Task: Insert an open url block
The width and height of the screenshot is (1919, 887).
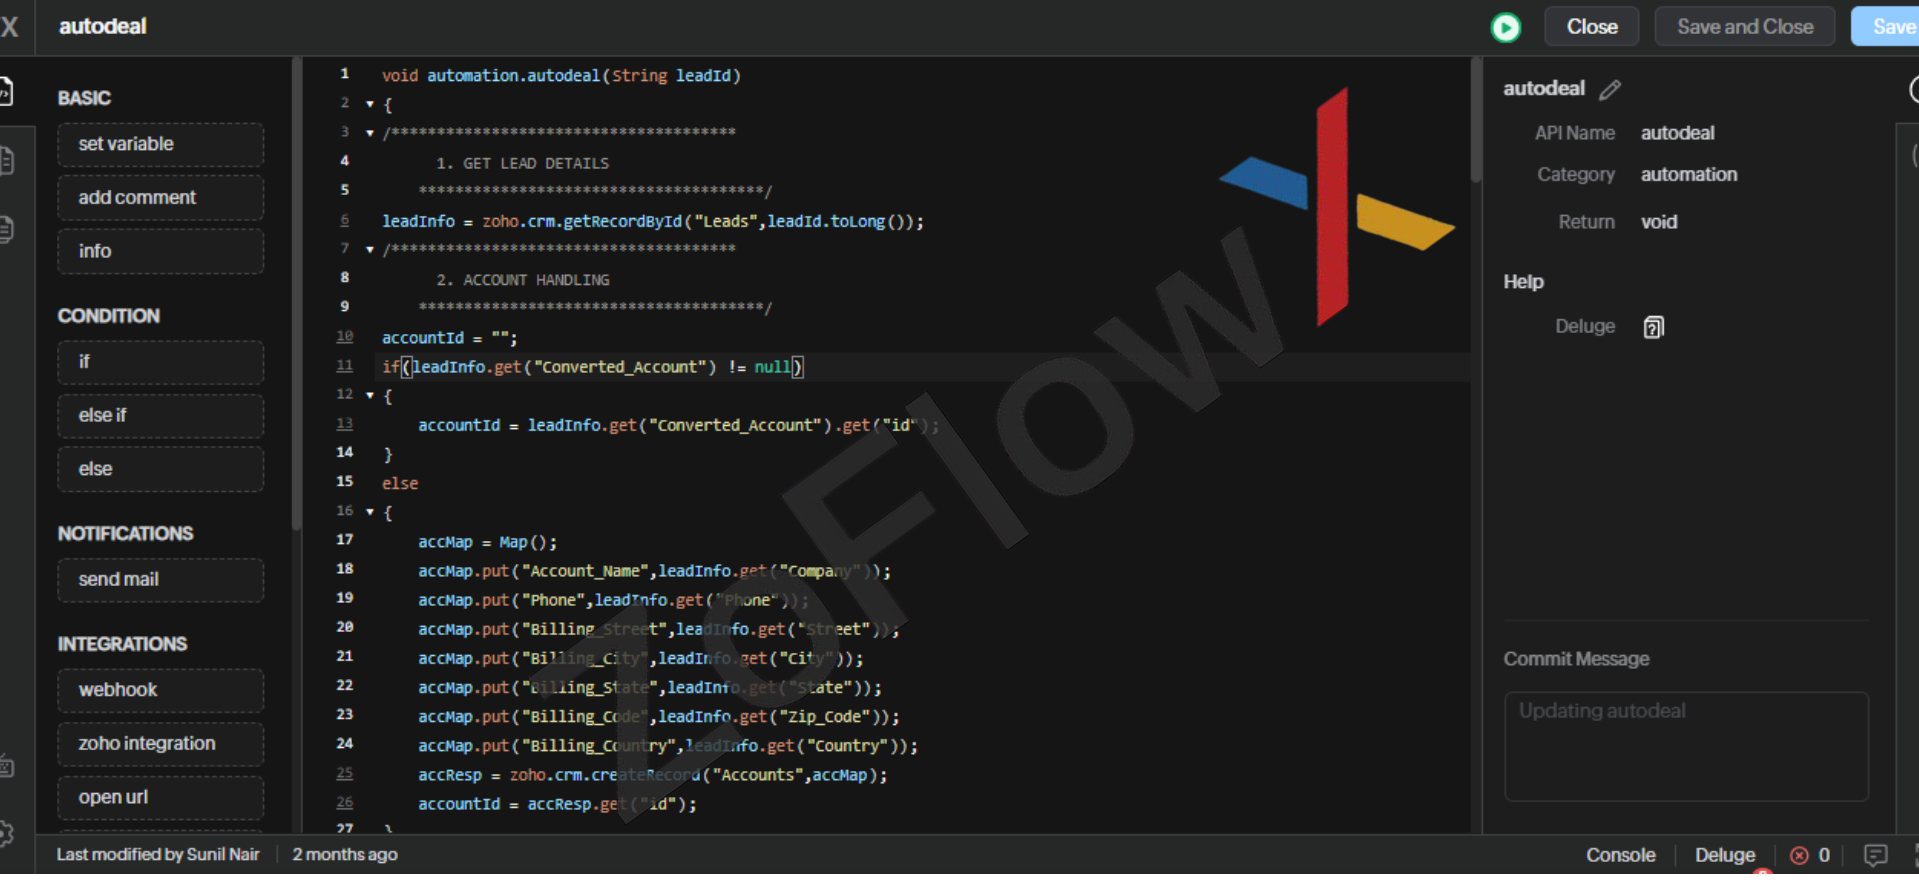Action: (161, 798)
